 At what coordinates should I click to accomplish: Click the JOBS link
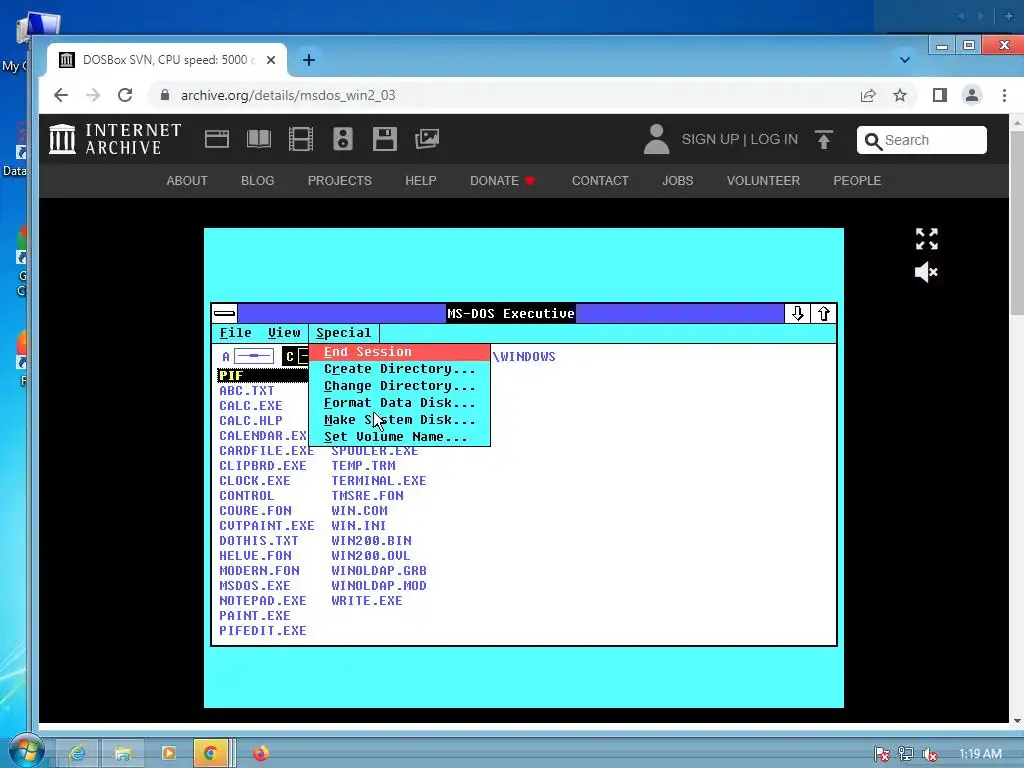pyautogui.click(x=678, y=181)
